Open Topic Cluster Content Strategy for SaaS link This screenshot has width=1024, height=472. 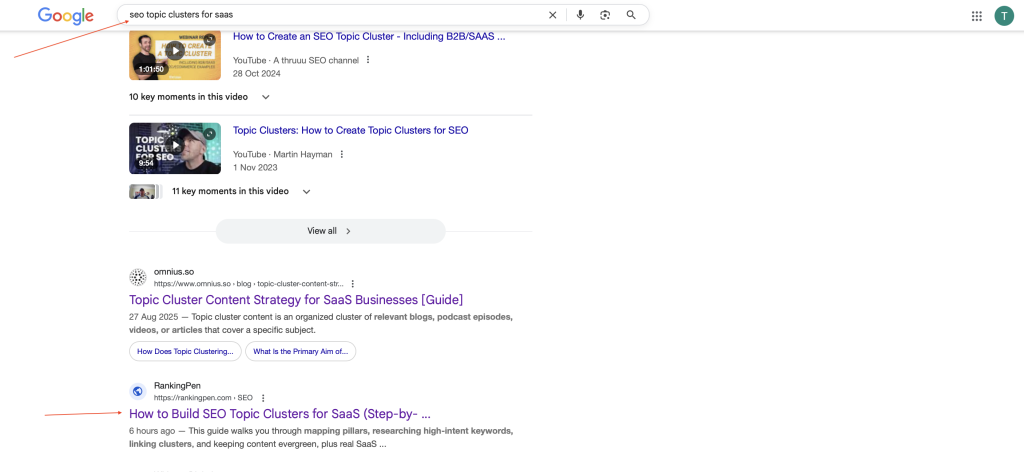[x=296, y=299]
